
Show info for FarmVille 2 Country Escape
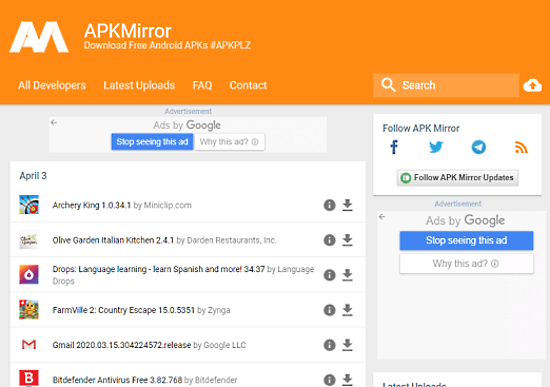pos(329,310)
